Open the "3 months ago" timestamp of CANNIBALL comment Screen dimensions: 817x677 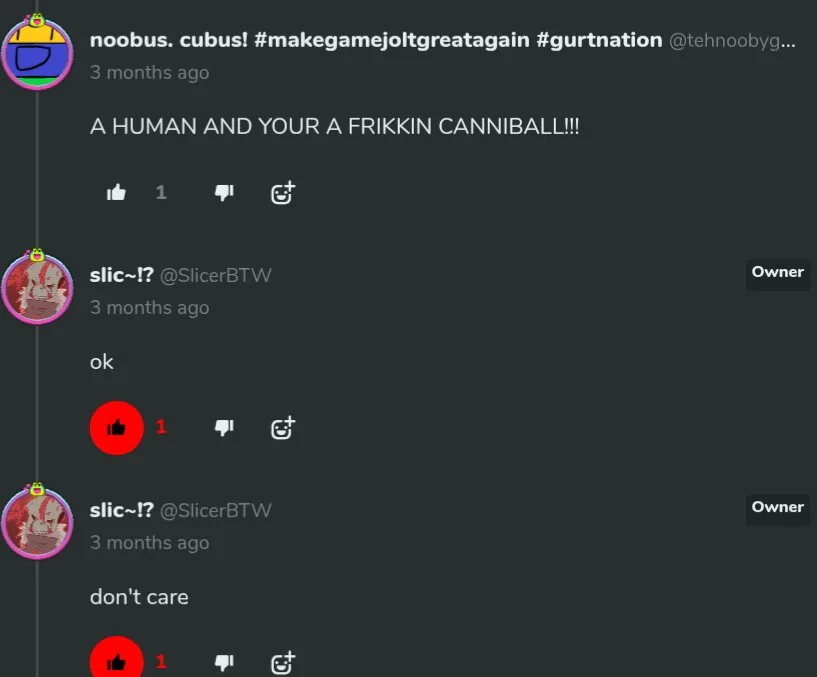pyautogui.click(x=150, y=72)
